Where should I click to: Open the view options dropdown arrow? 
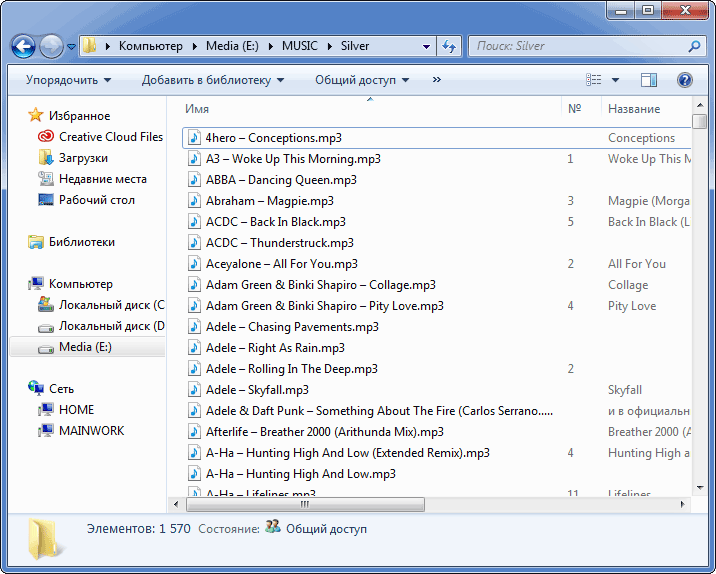615,80
